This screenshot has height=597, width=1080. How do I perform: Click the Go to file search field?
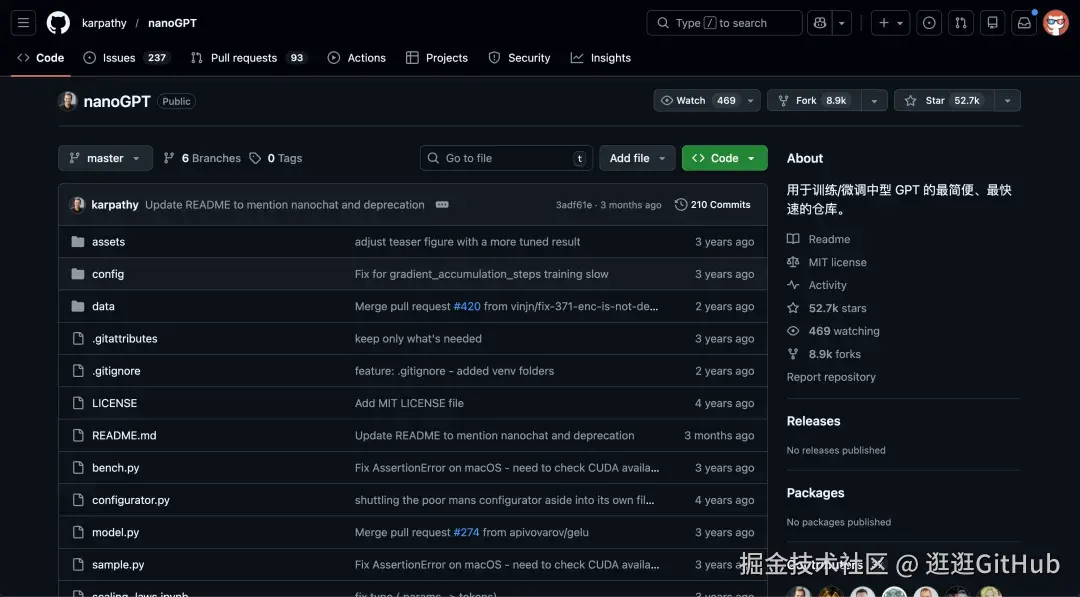(506, 158)
